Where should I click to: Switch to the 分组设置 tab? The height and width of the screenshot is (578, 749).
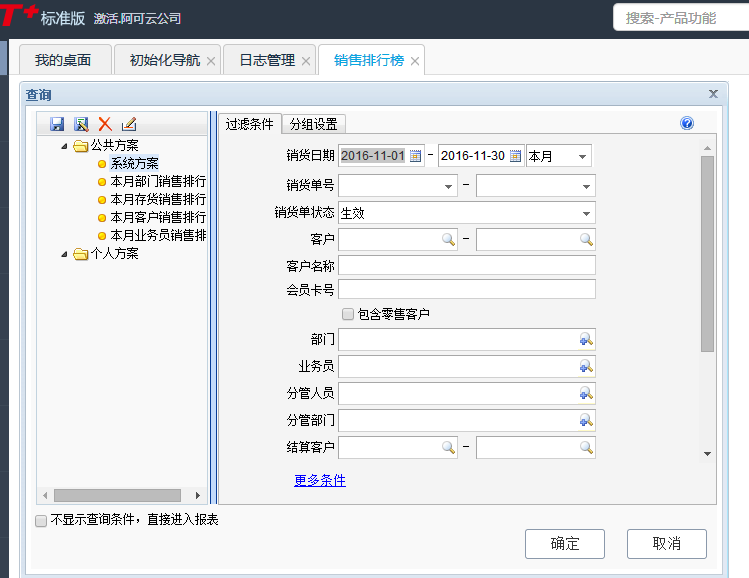pyautogui.click(x=313, y=124)
